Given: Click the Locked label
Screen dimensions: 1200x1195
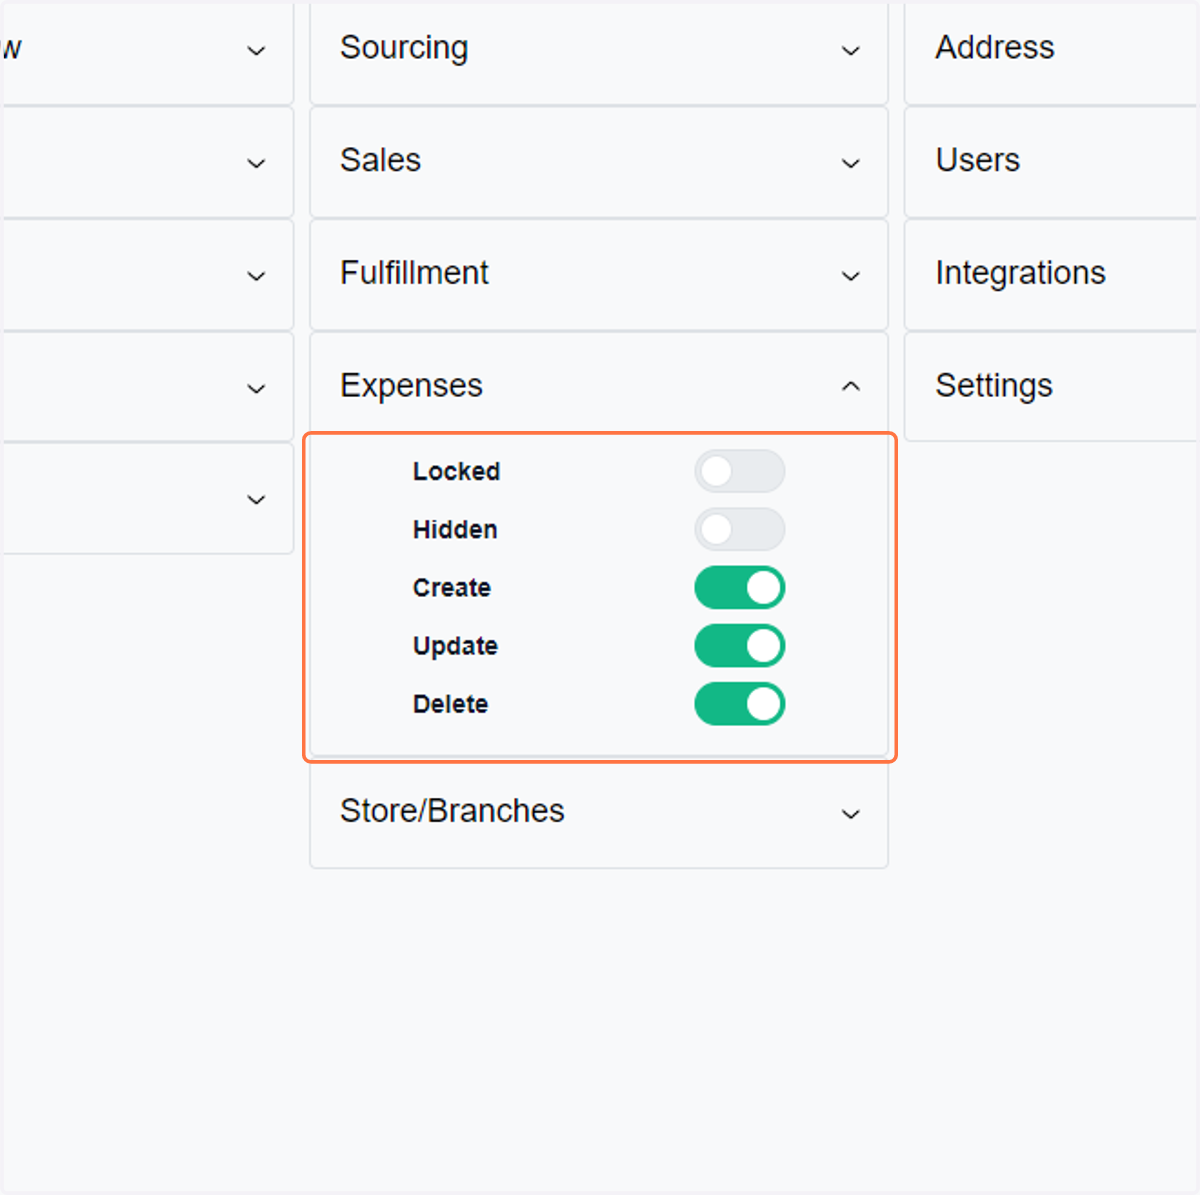Looking at the screenshot, I should click(x=456, y=471).
